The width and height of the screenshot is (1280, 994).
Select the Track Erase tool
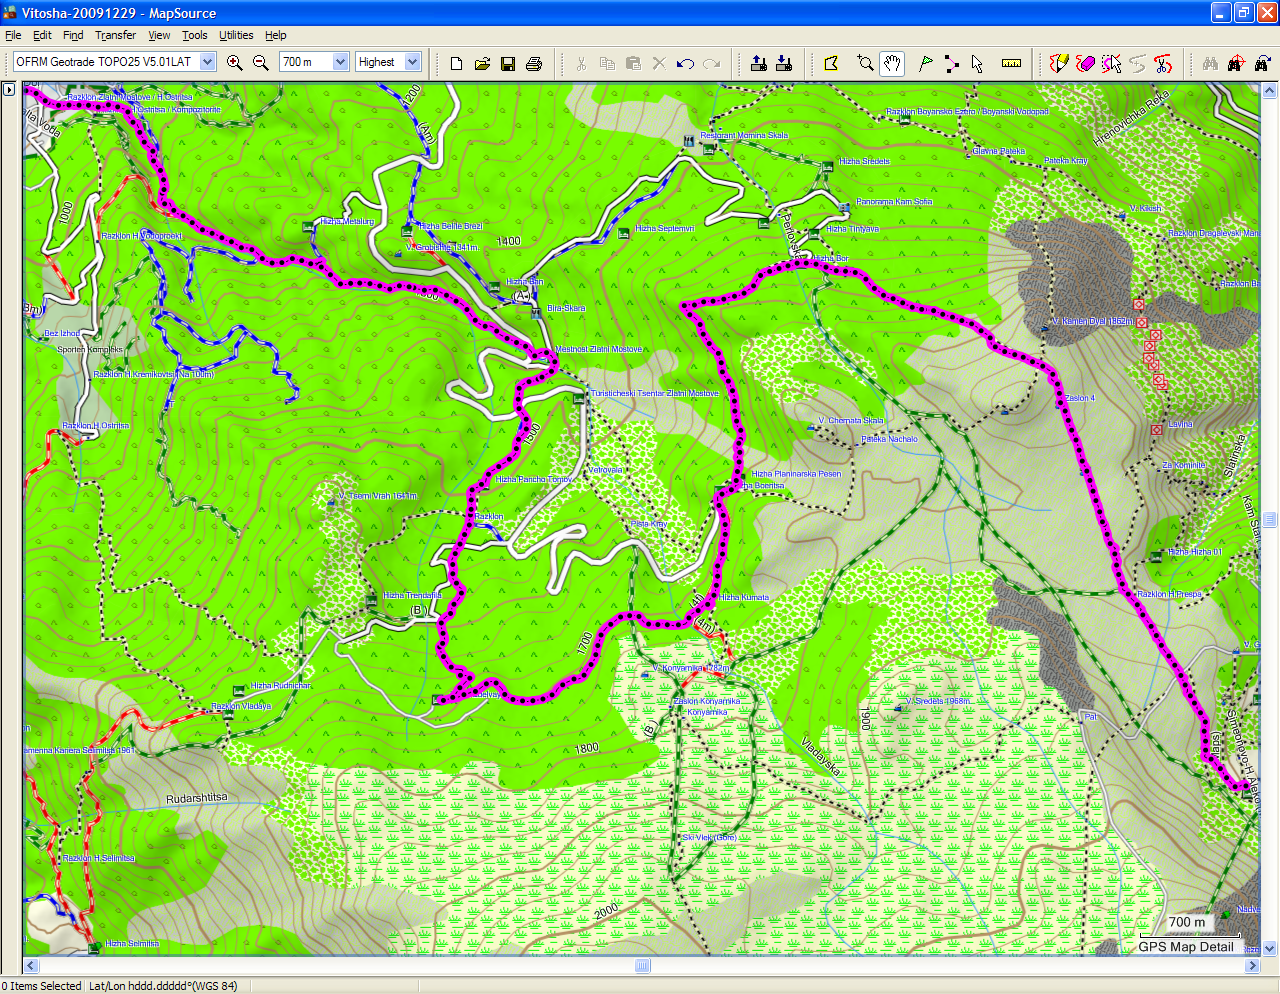pos(1085,63)
